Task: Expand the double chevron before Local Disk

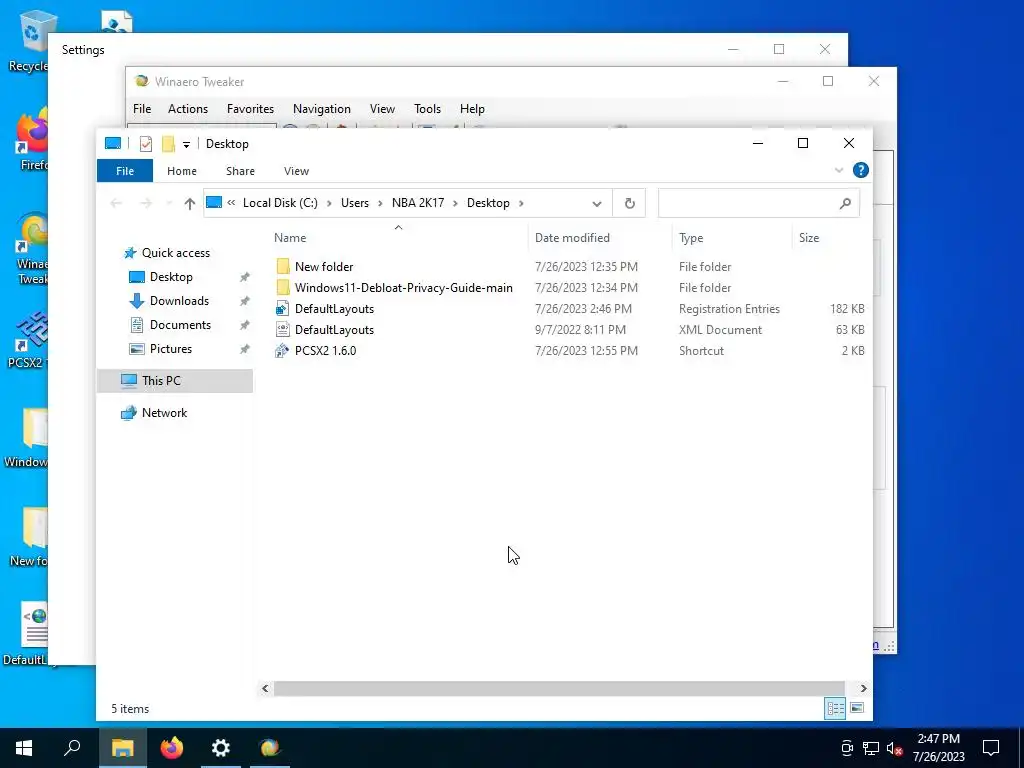Action: (x=231, y=202)
